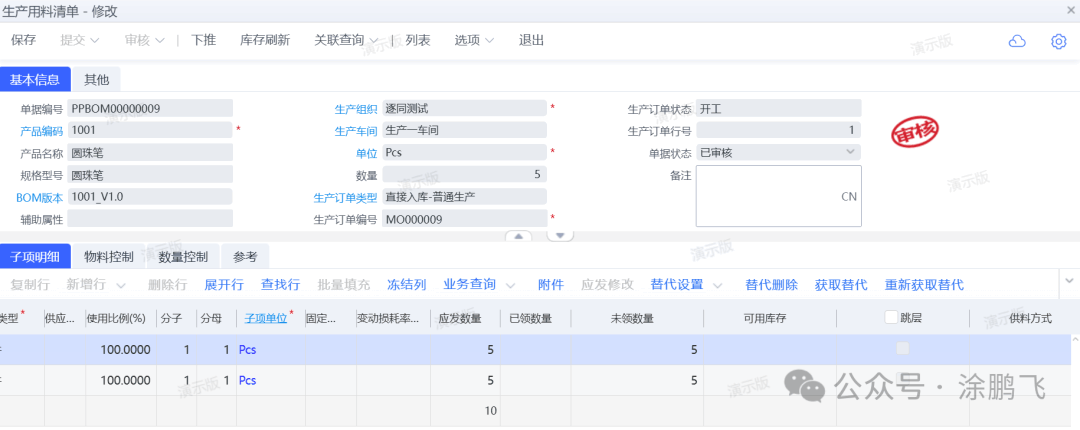Switch to the 其他 tab
The height and width of the screenshot is (430, 1080).
(97, 79)
